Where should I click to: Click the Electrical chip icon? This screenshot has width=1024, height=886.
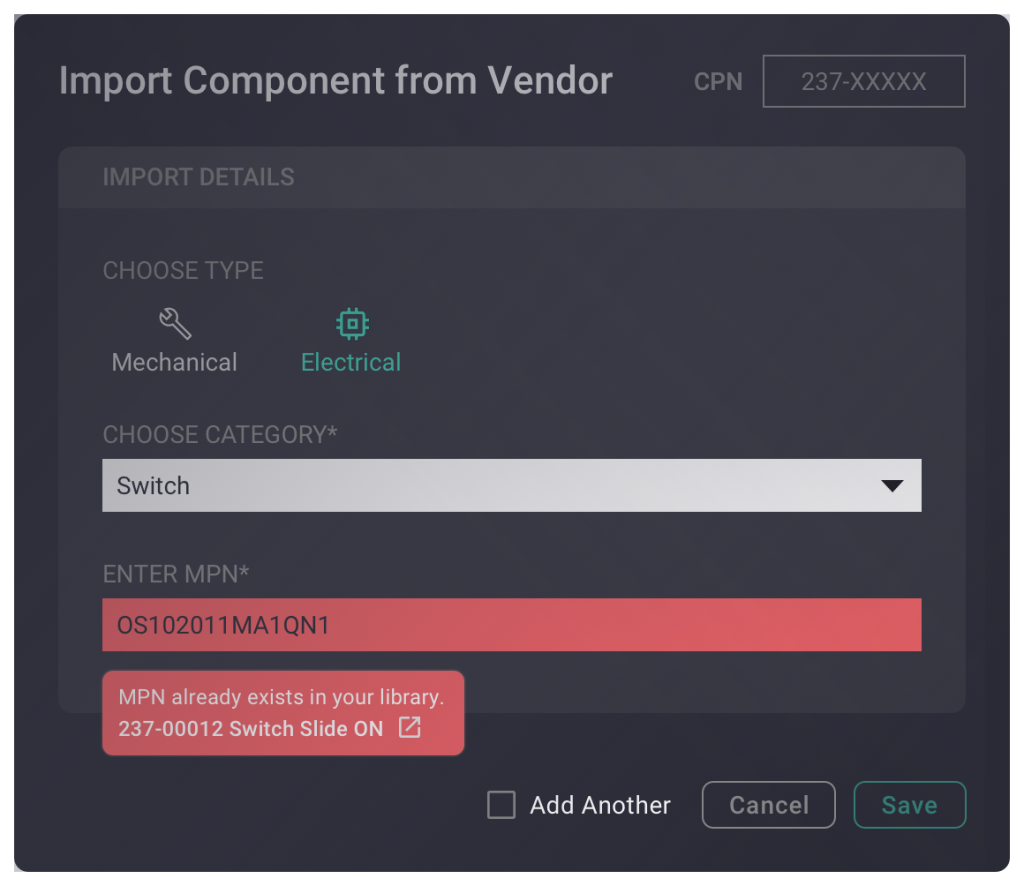click(x=351, y=323)
